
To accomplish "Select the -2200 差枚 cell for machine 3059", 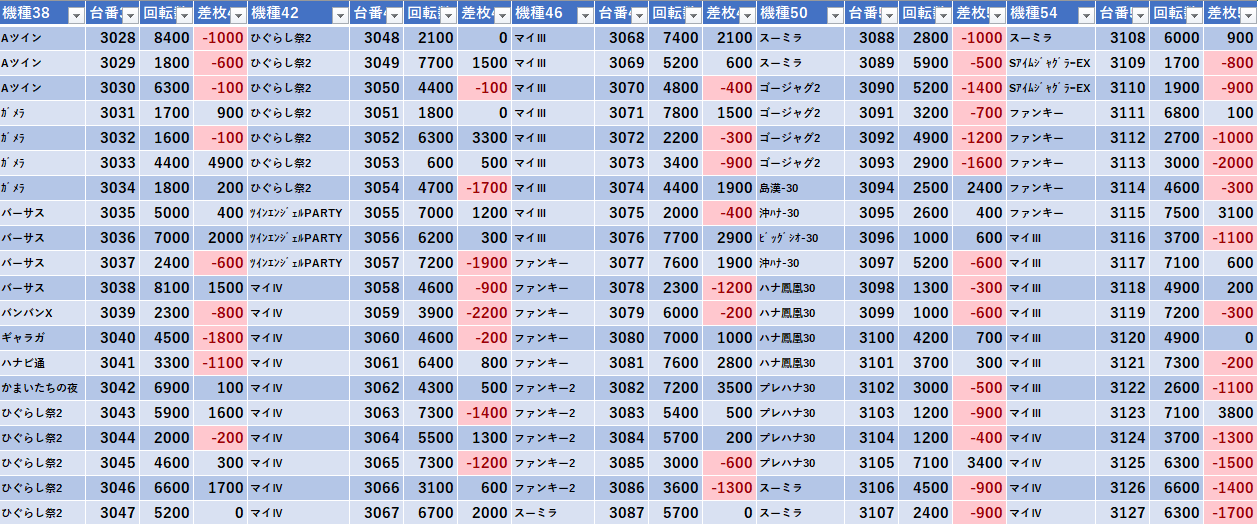I will (x=484, y=313).
